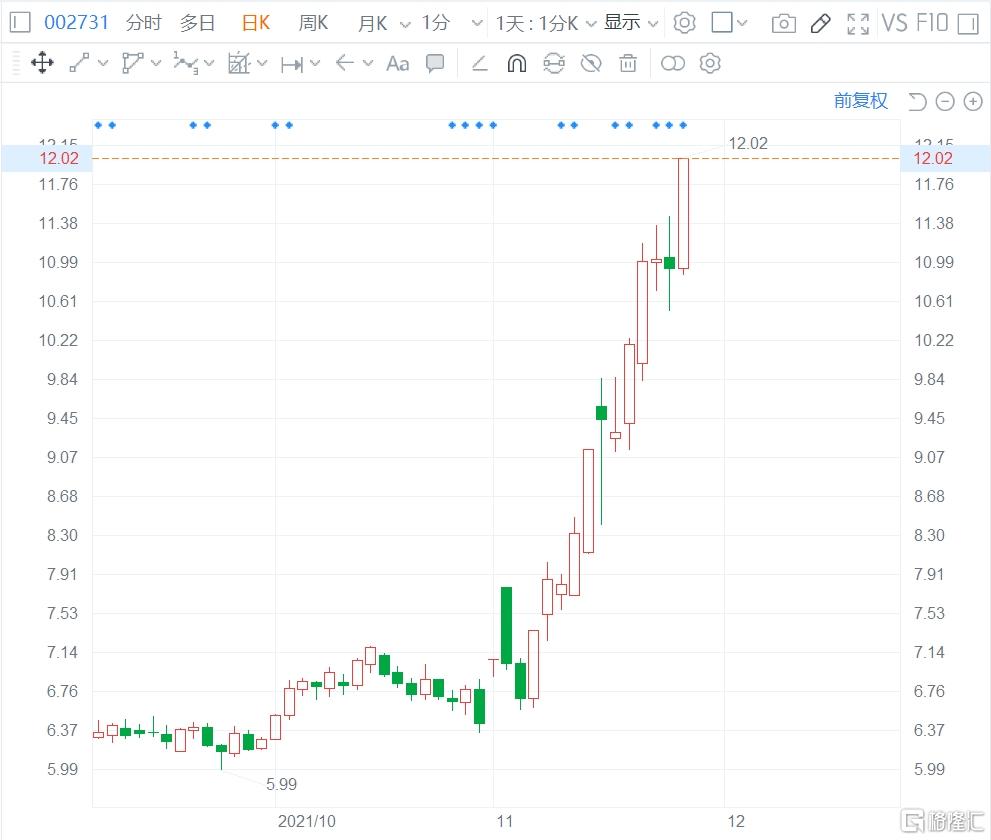Viewport: 991px width, 840px height.
Task: Reset chart zoom with undo arrow
Action: (x=917, y=101)
